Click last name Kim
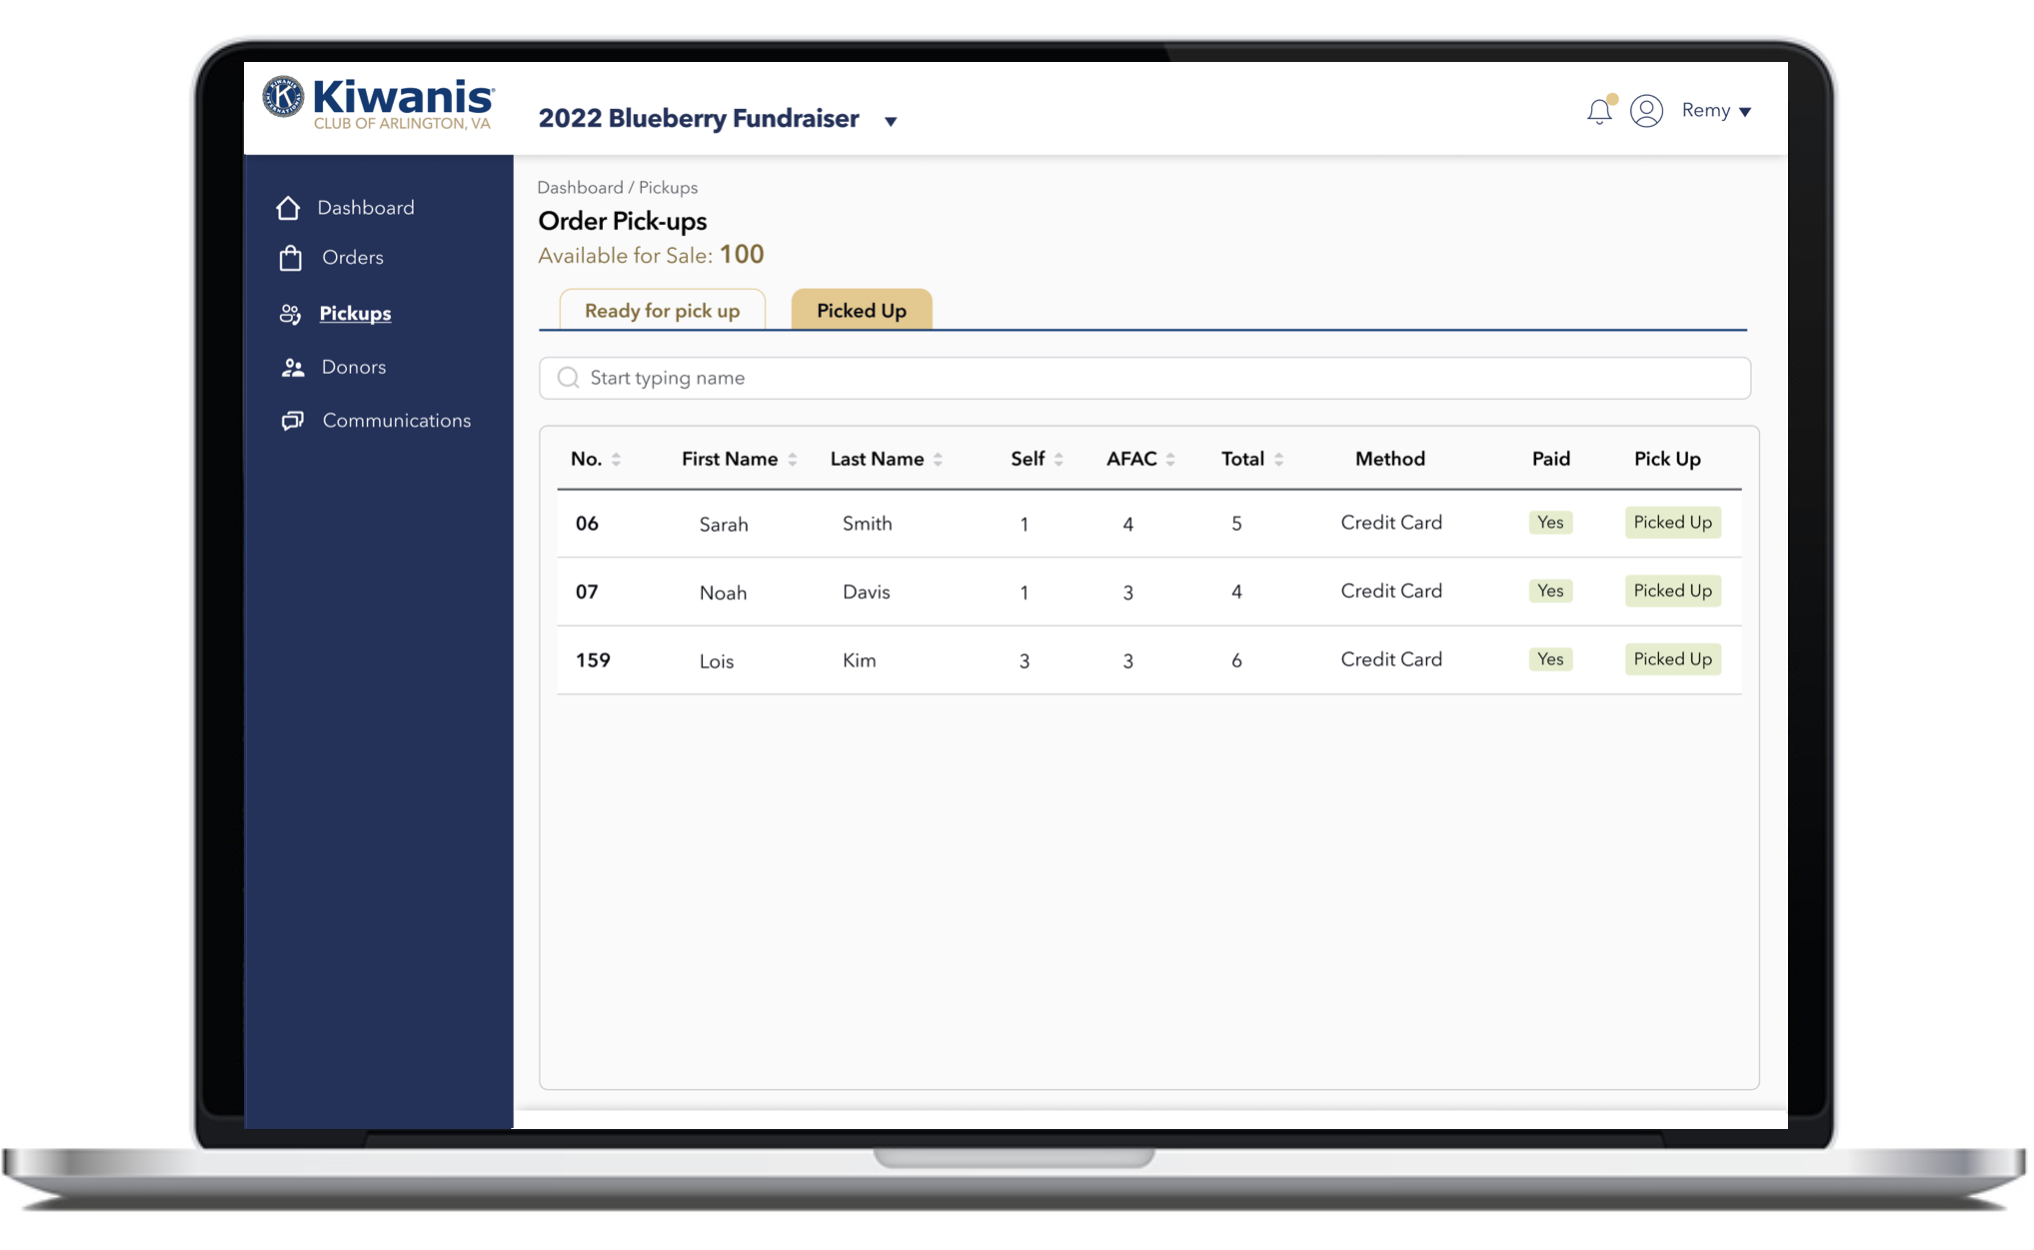2034x1250 pixels. tap(859, 660)
